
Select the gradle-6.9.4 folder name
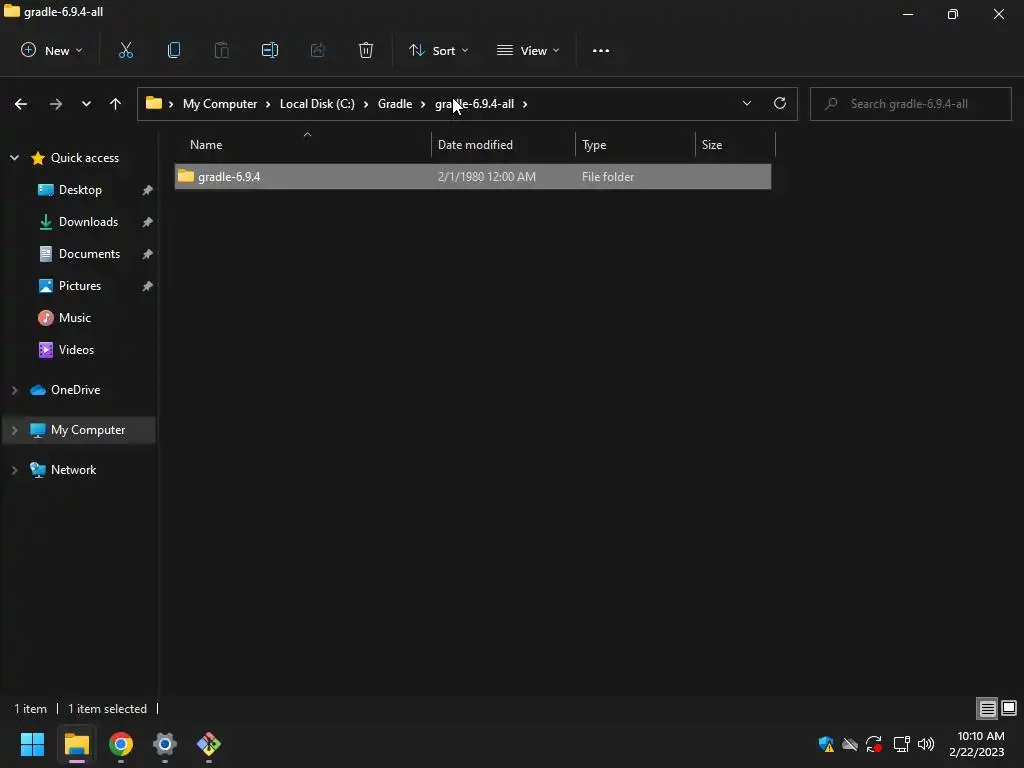229,176
